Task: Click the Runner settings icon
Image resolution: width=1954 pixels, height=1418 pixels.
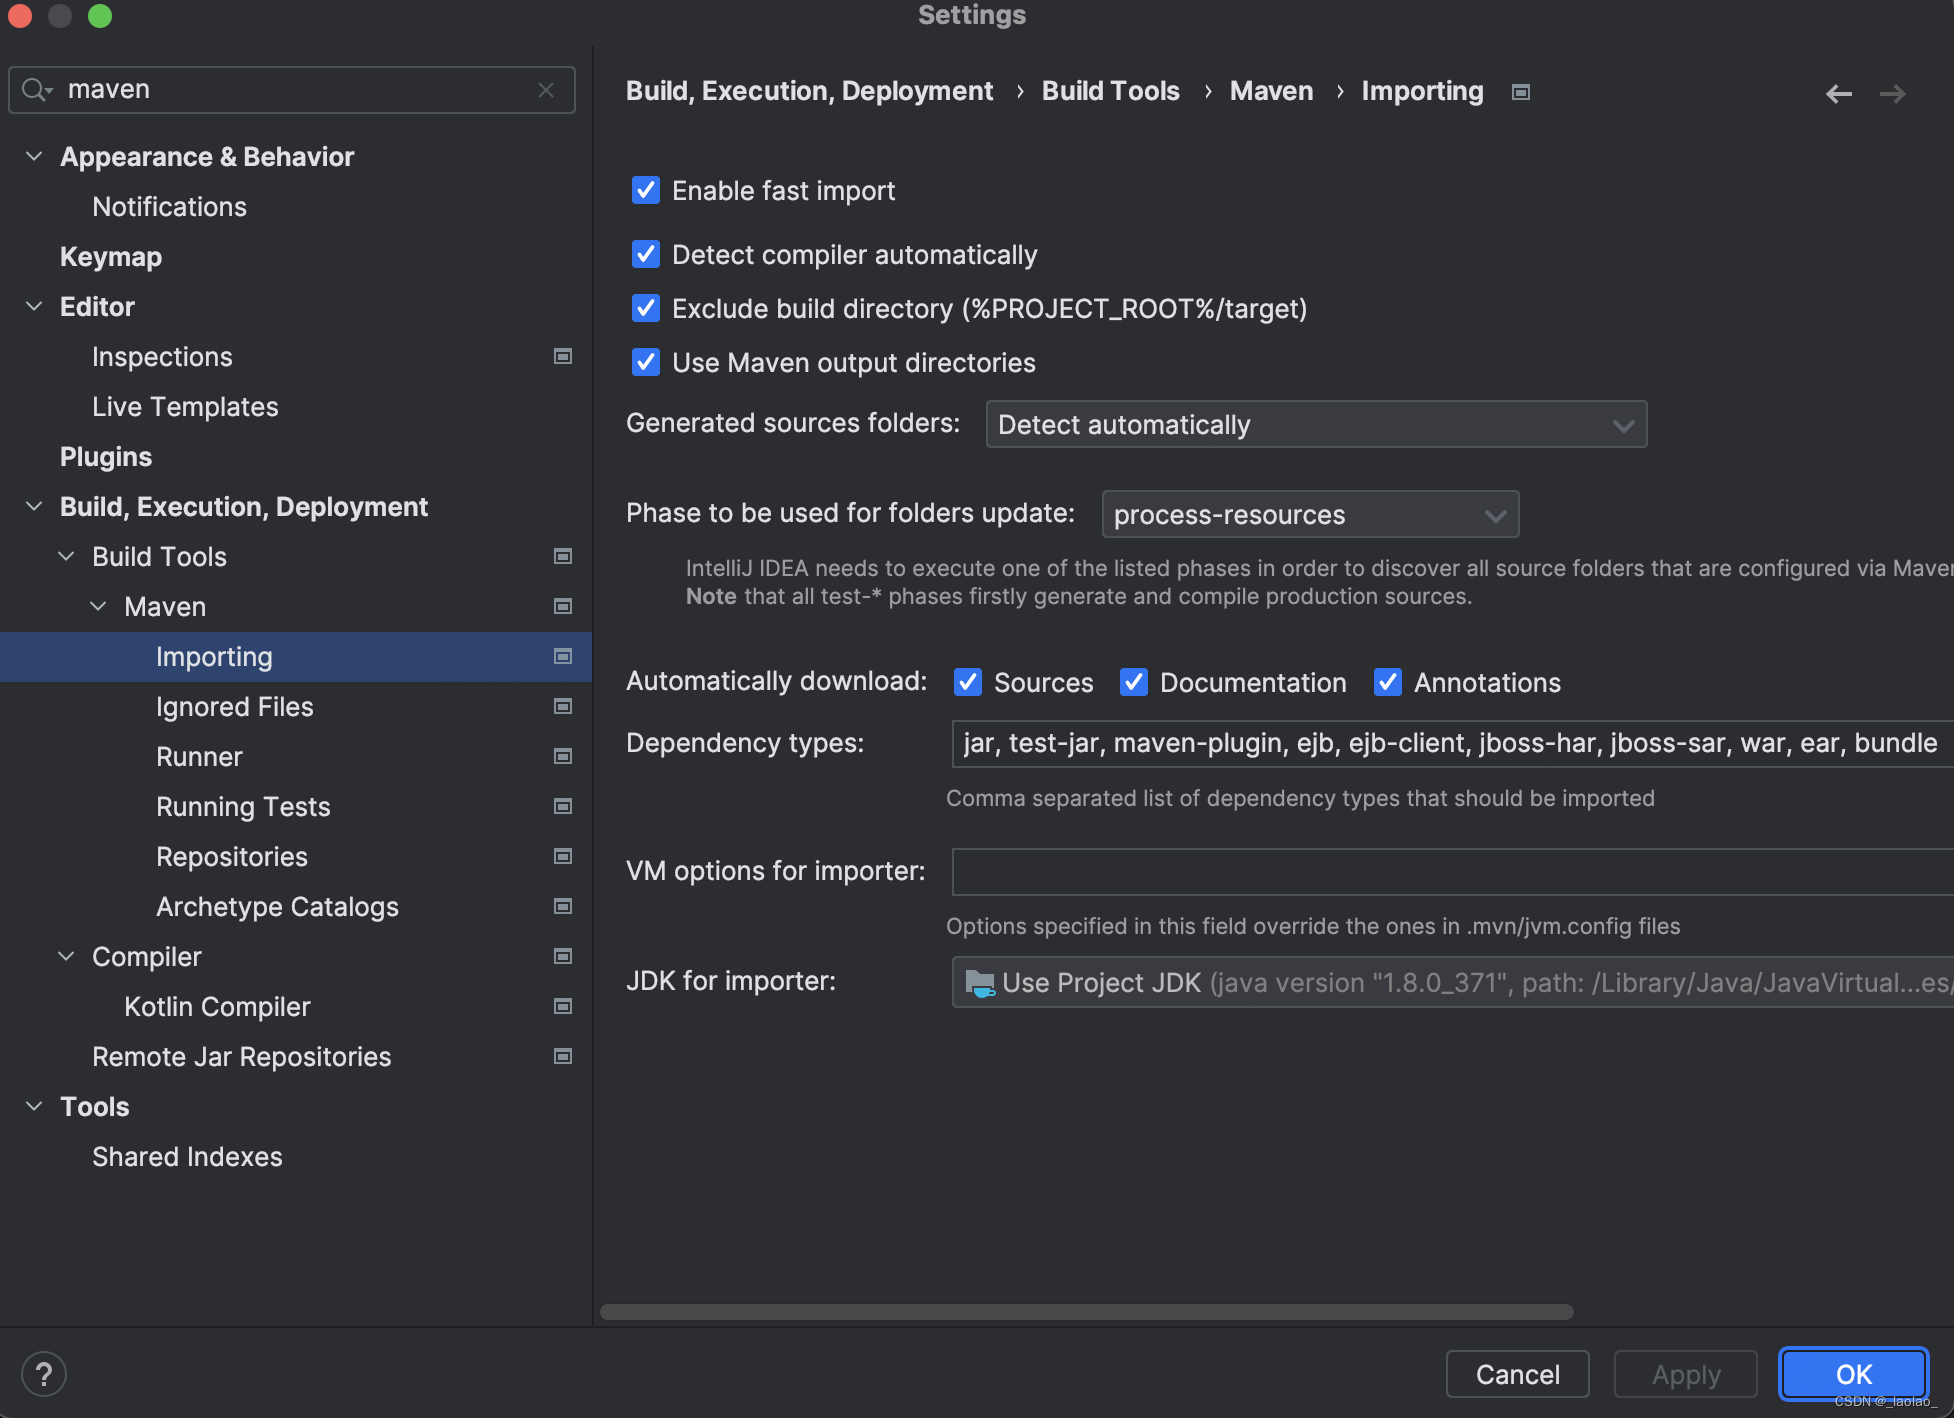Action: [564, 755]
